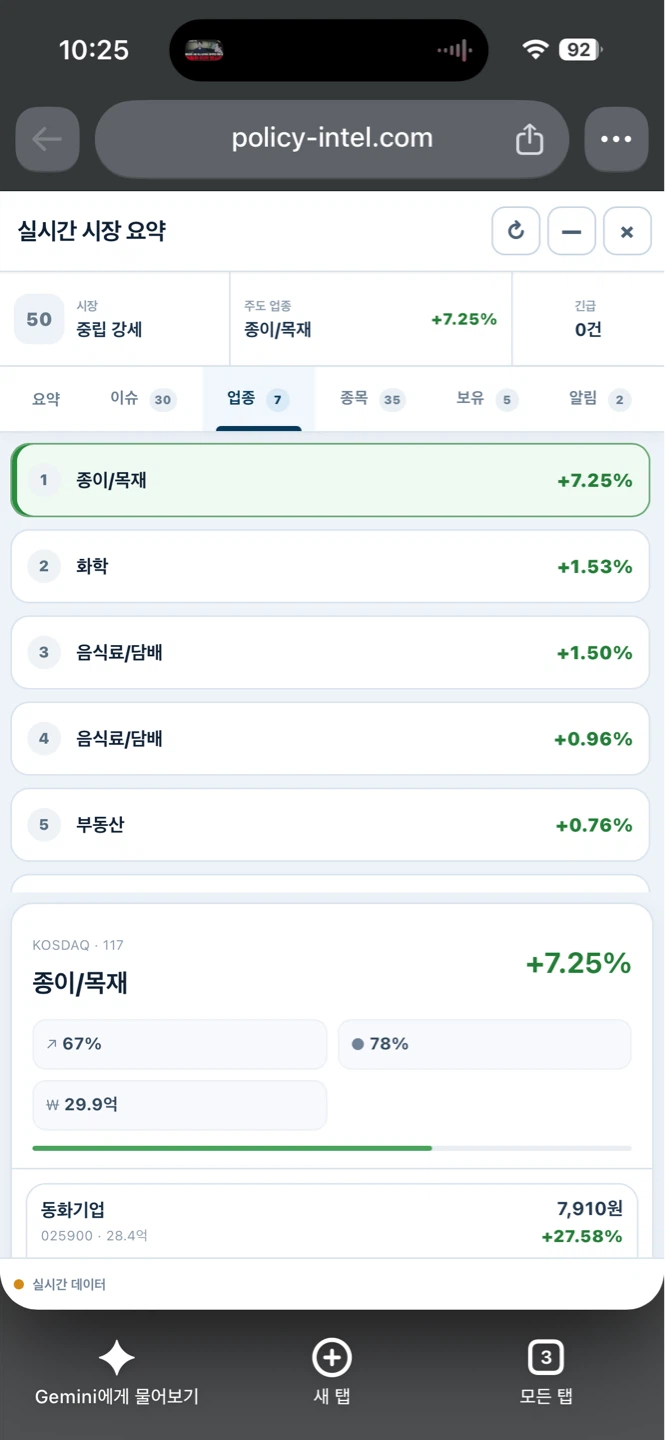Select the 화학 sector row
This screenshot has width=665, height=1440.
coord(330,566)
